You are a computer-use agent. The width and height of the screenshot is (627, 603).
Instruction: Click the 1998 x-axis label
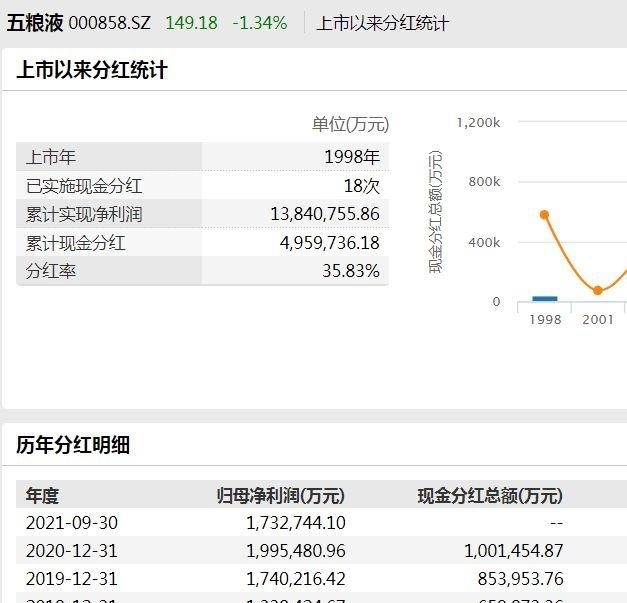(x=545, y=320)
